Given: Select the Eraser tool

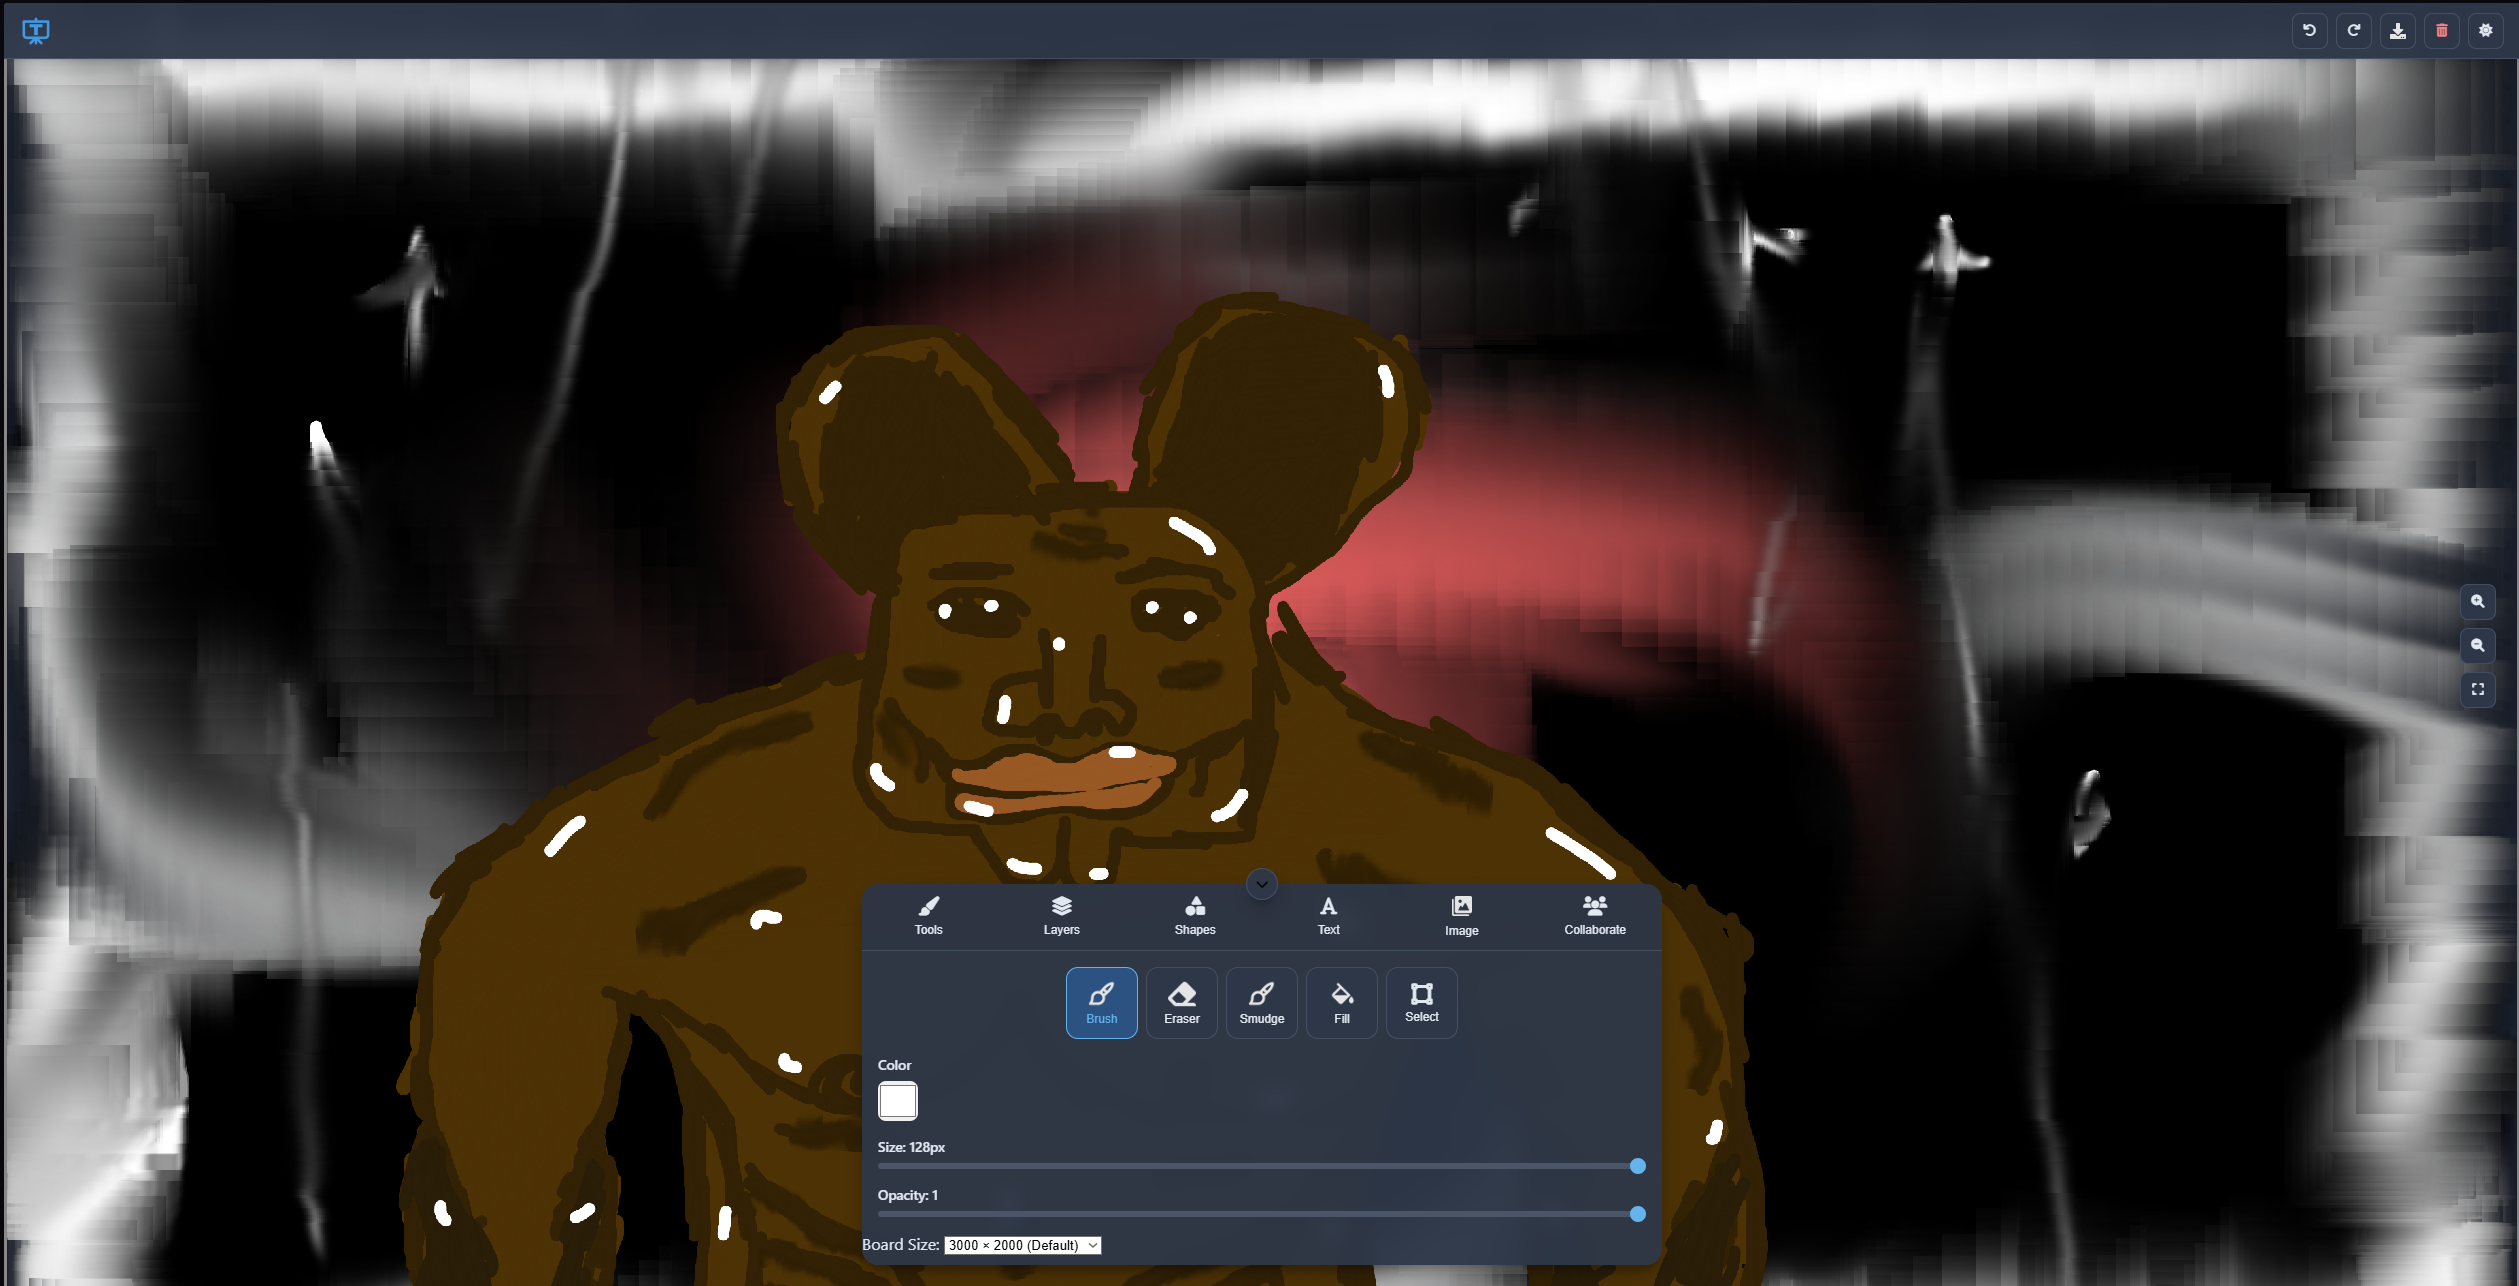Looking at the screenshot, I should [1181, 1002].
